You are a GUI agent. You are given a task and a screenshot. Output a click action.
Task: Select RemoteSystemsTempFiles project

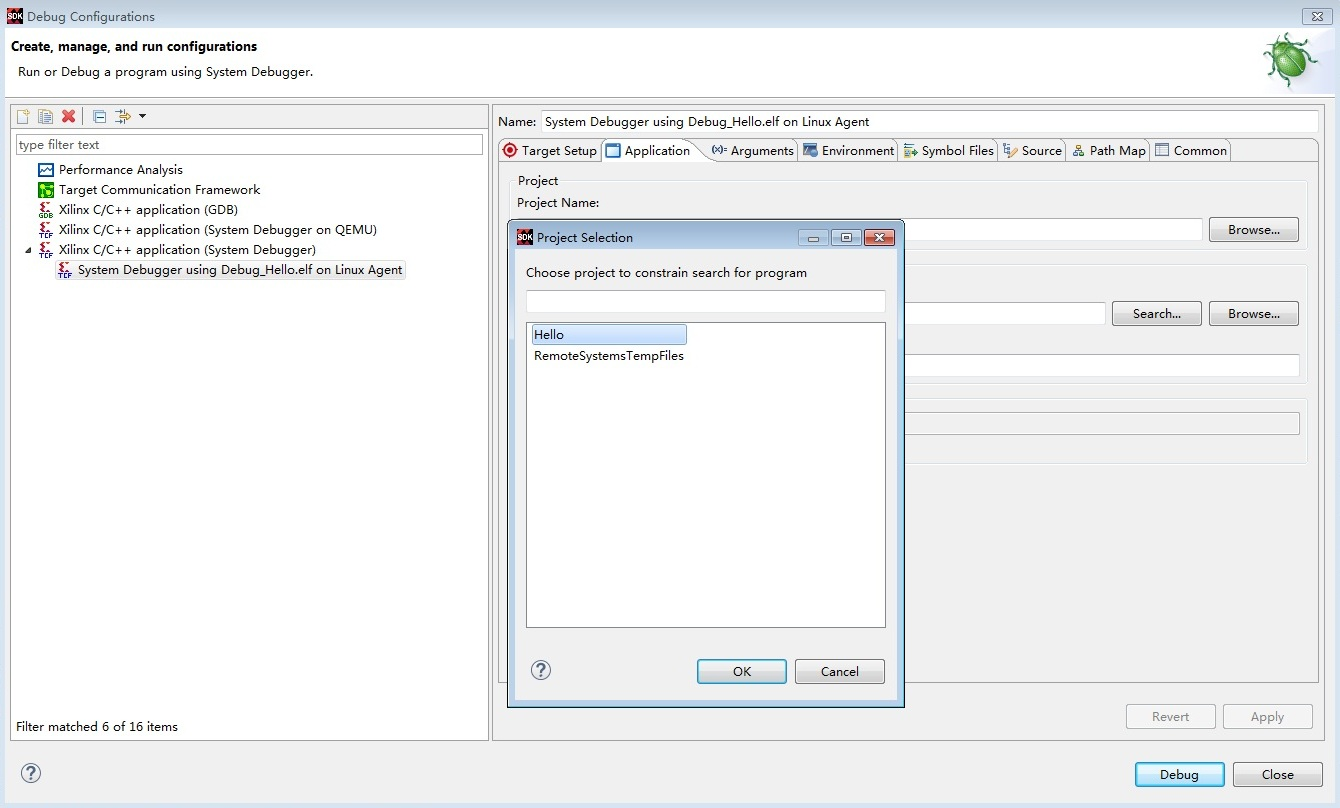tap(608, 355)
